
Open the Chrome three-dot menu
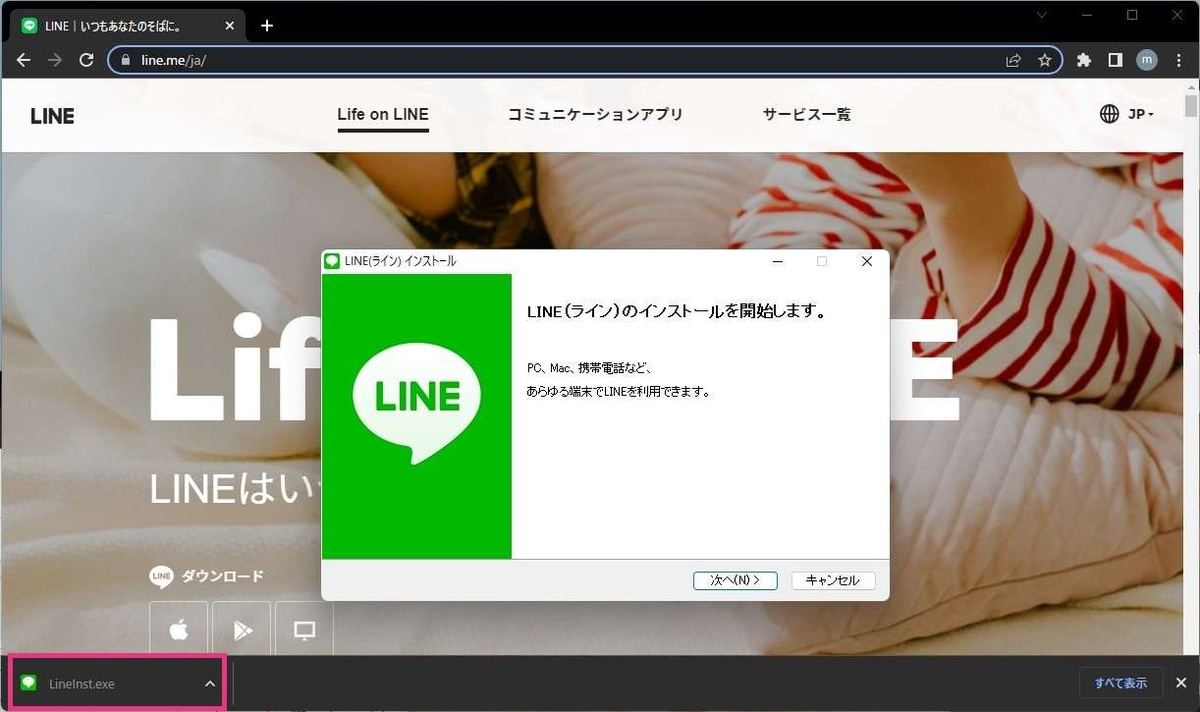[1178, 60]
